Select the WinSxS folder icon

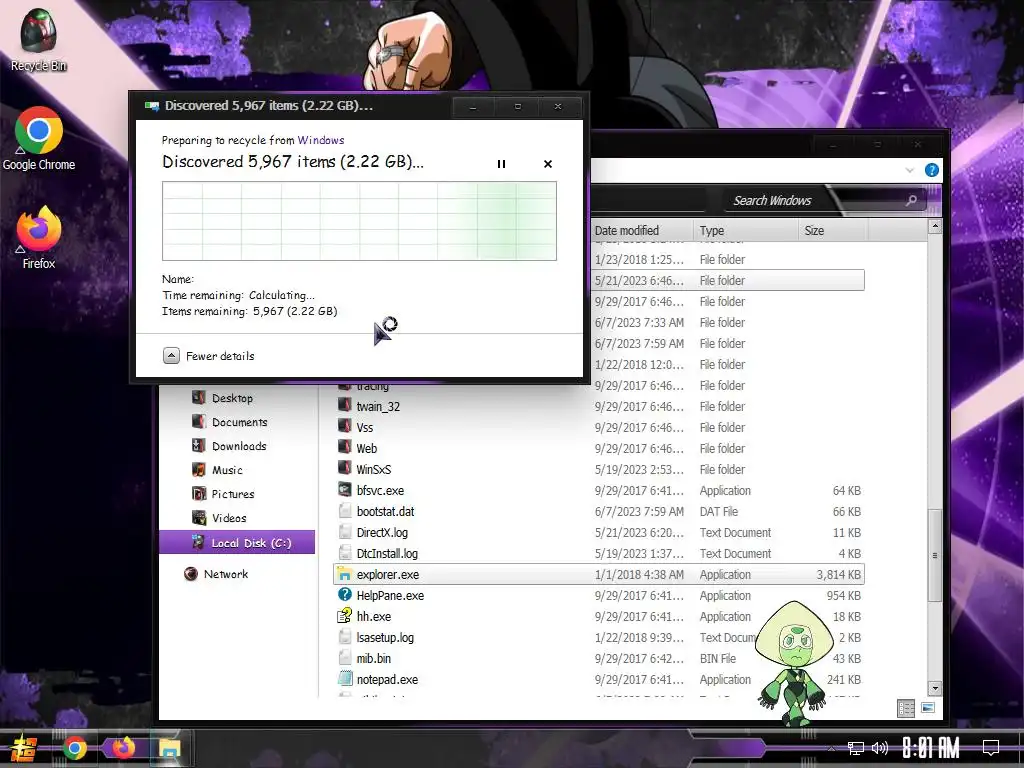(x=345, y=468)
